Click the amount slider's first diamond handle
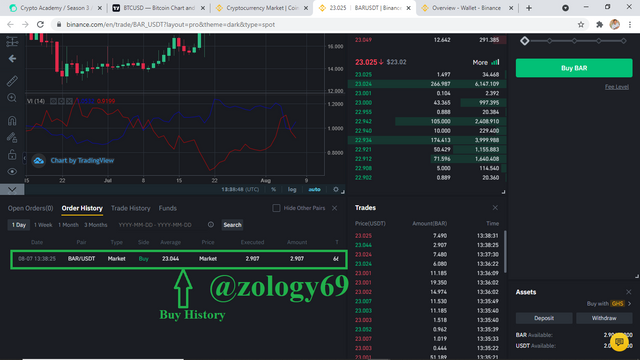The width and height of the screenshot is (640, 360). coord(525,41)
